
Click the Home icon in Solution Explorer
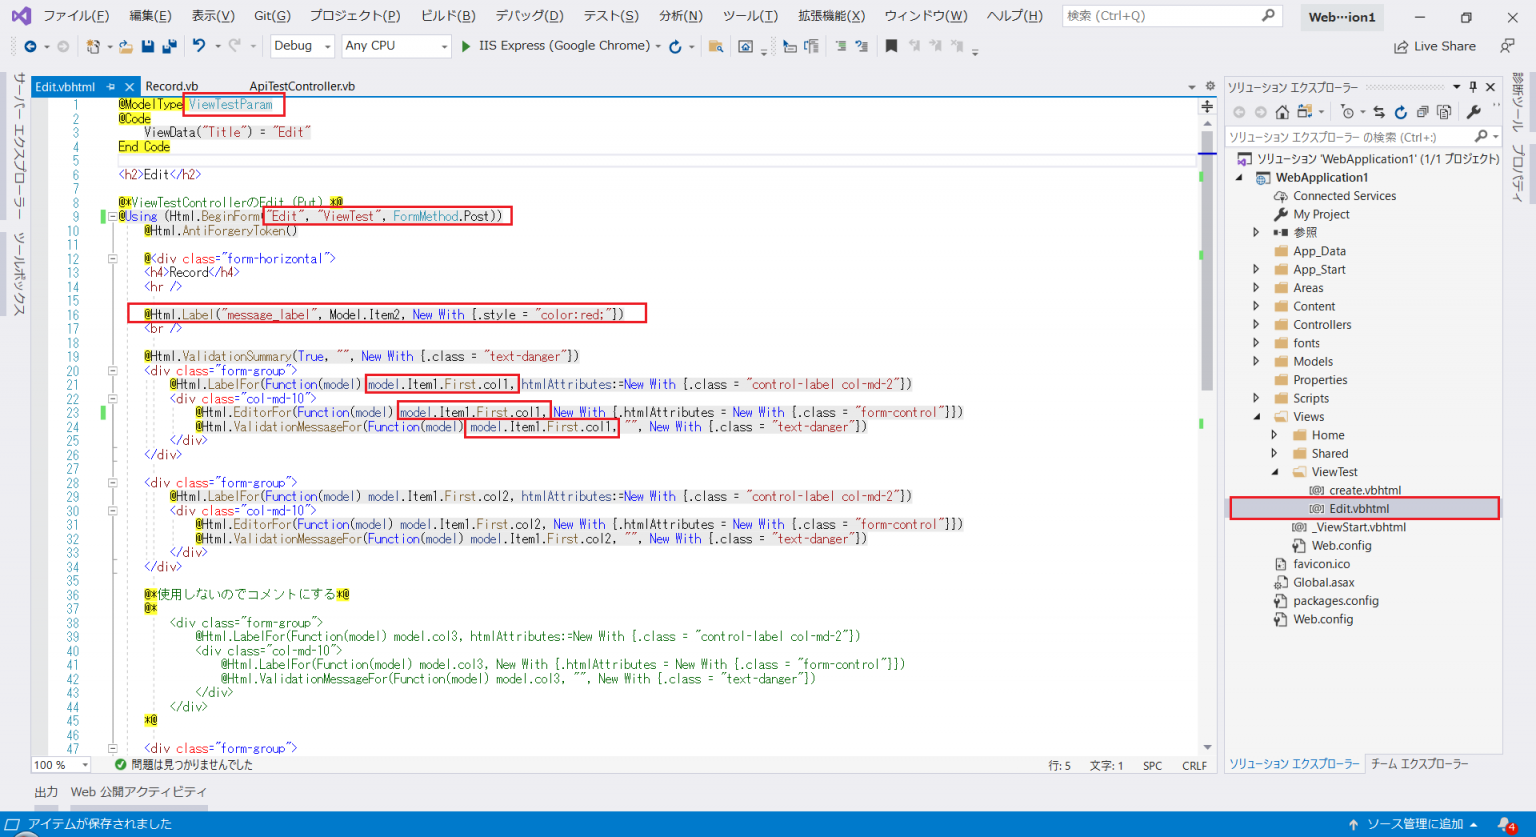(x=1283, y=111)
